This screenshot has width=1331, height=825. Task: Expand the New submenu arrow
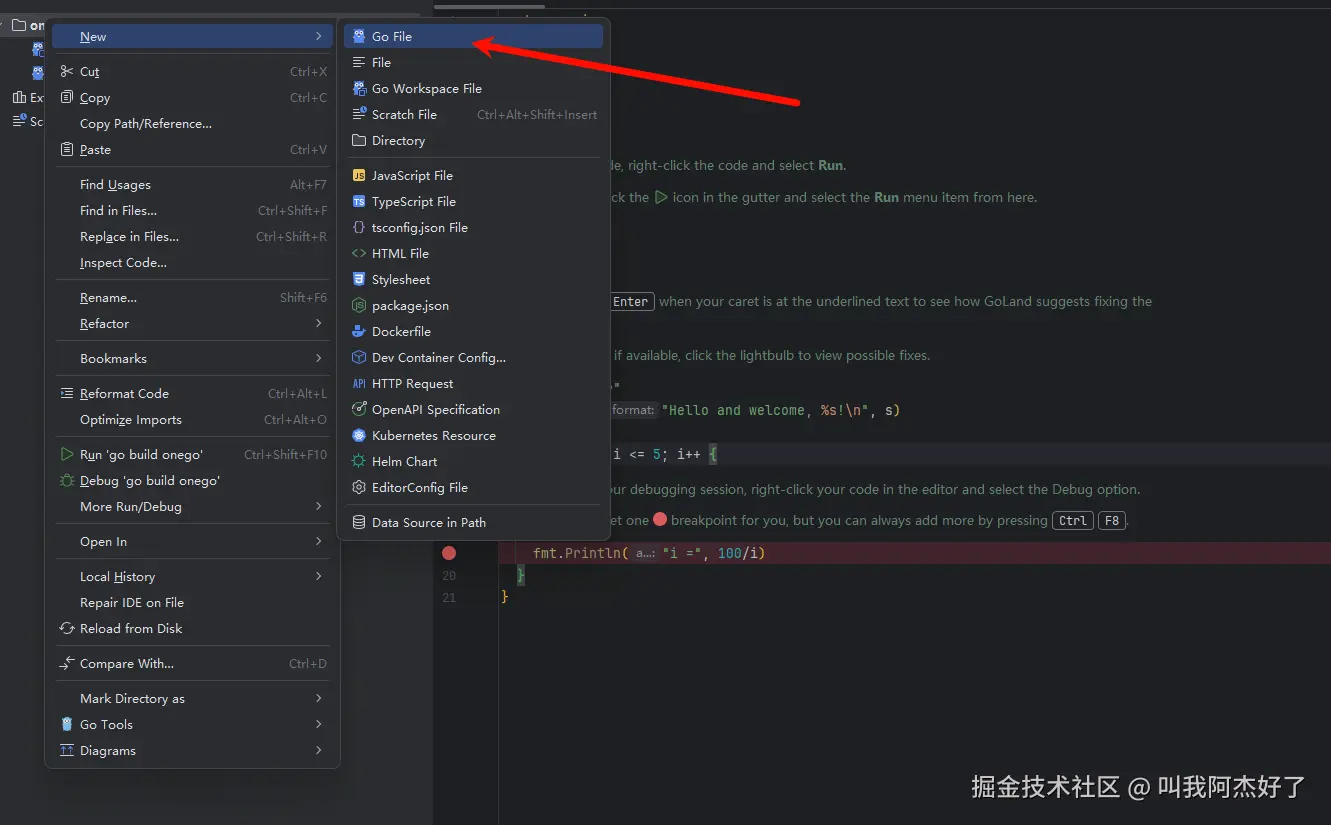tap(319, 36)
